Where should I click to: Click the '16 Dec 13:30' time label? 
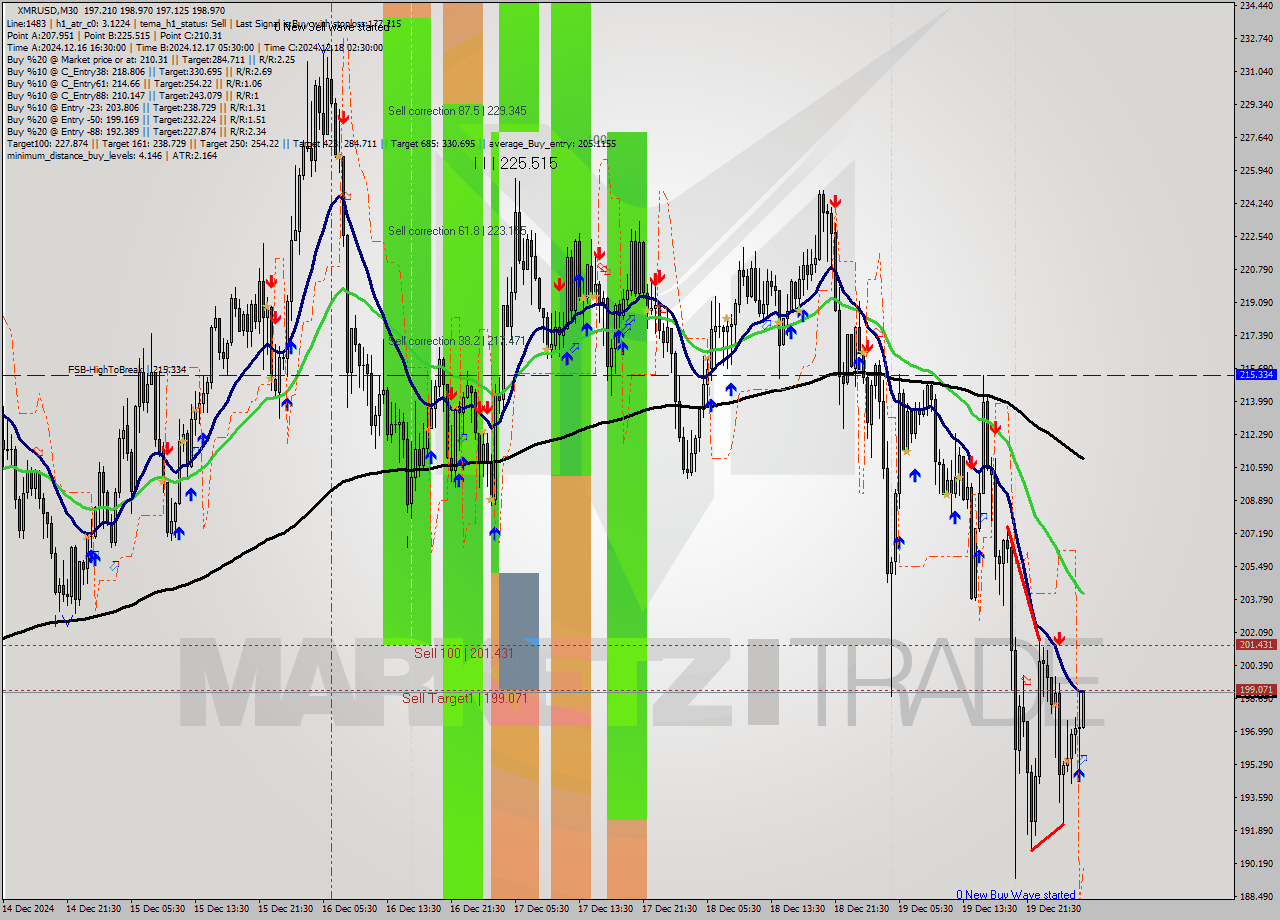point(413,909)
